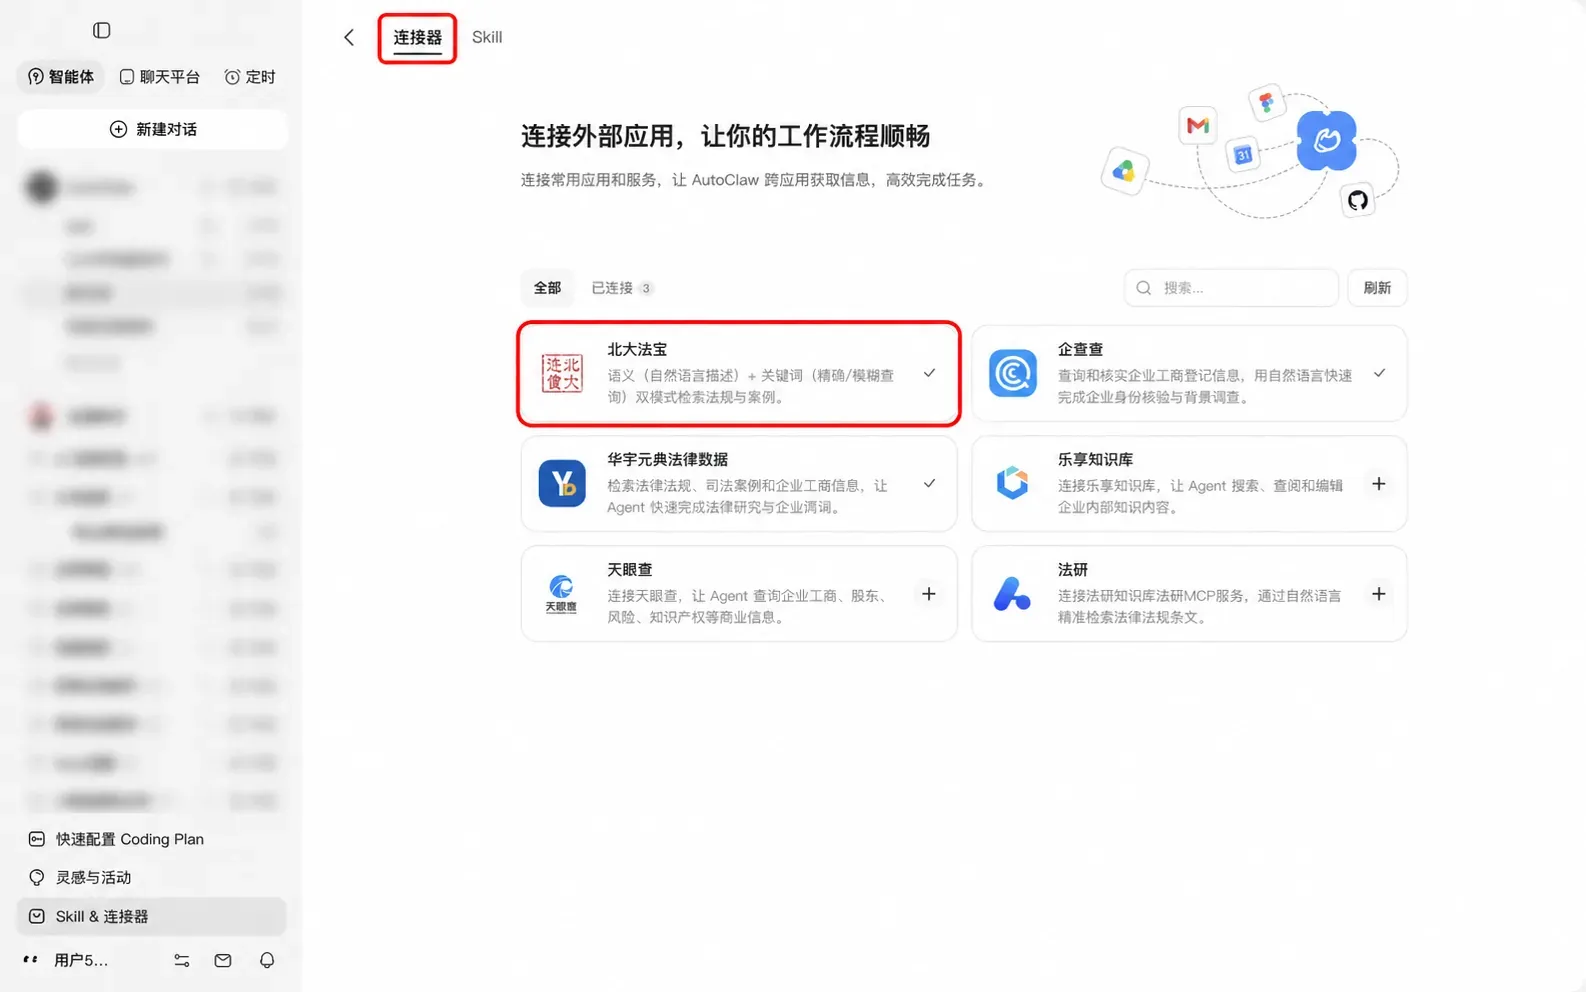This screenshot has width=1586, height=992.
Task: Open the mail inbox icon
Action: 223,960
